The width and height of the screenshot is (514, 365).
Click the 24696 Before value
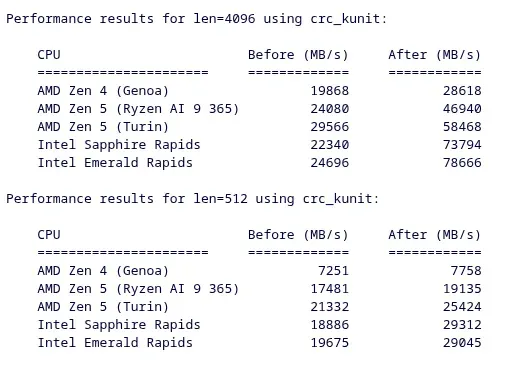pos(330,163)
